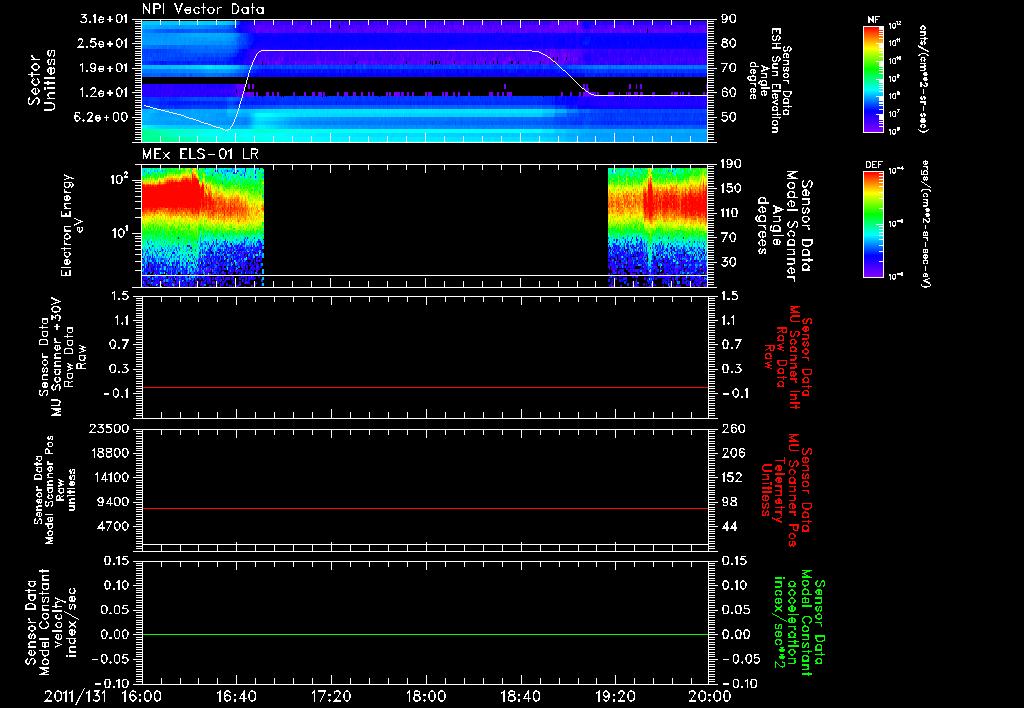This screenshot has height=708, width=1024.
Task: Click the 16:40 time axis label
Action: (236, 696)
